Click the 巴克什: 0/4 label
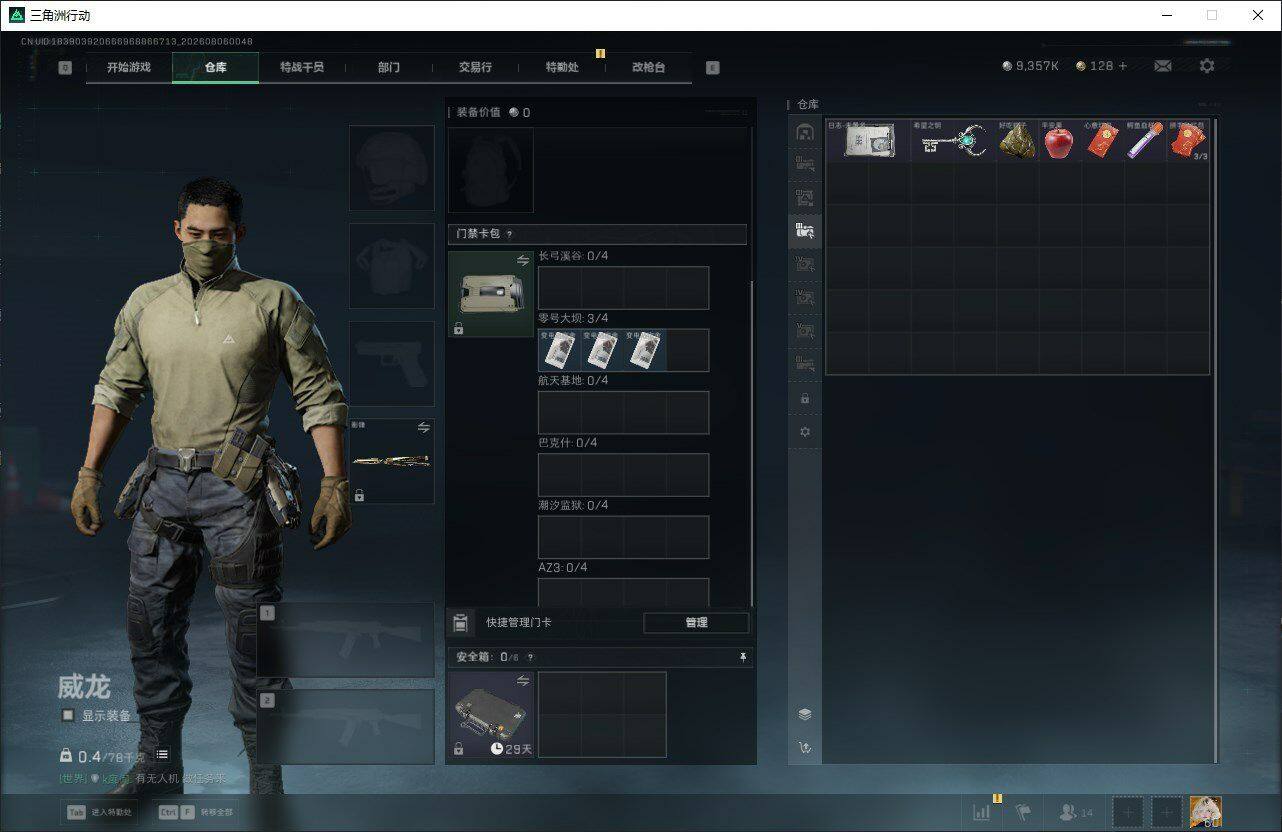Screen dimensions: 1282x832 (567, 443)
